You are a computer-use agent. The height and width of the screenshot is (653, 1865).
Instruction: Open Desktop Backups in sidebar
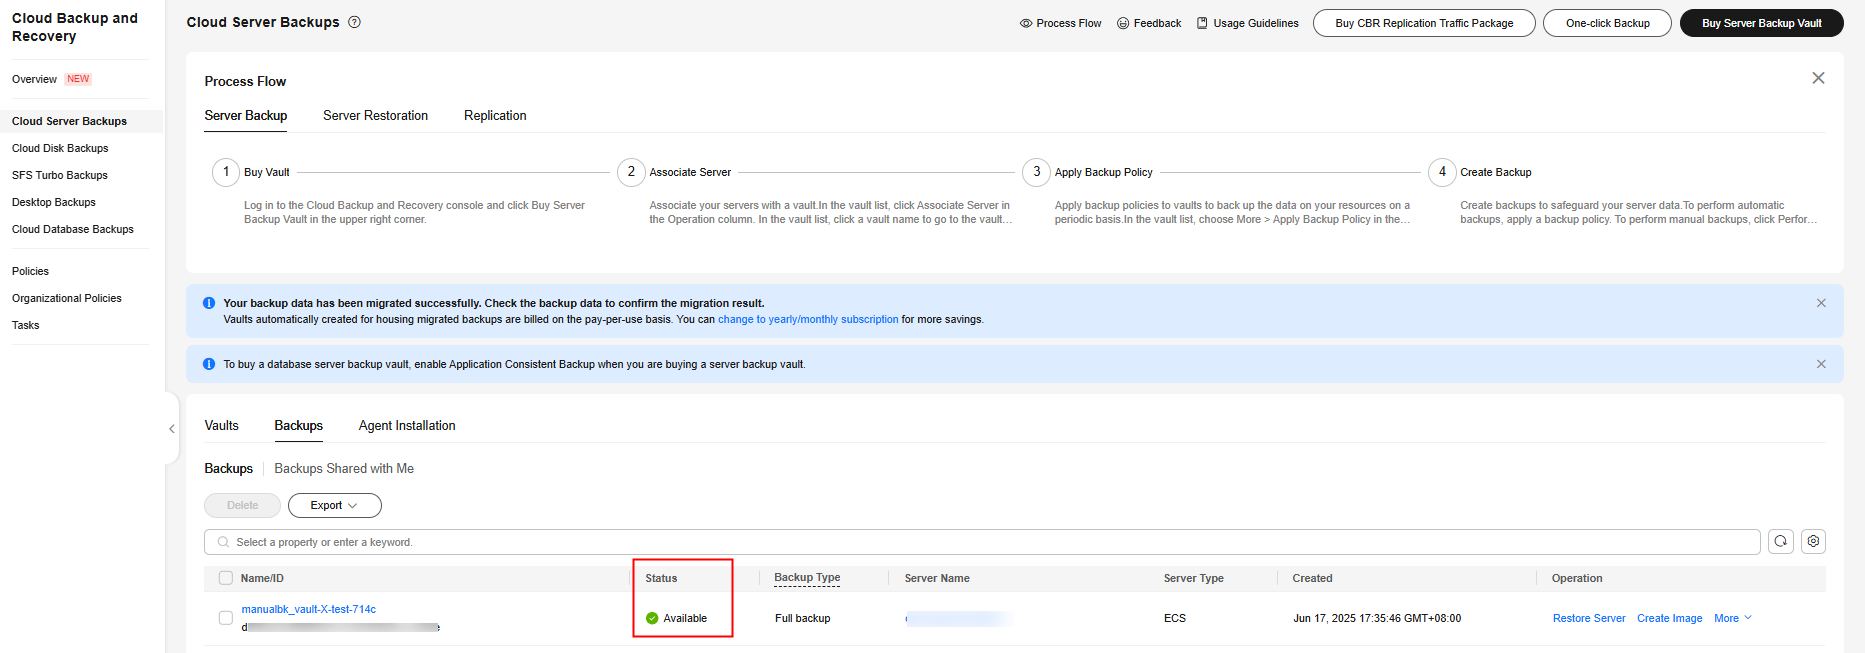click(54, 202)
